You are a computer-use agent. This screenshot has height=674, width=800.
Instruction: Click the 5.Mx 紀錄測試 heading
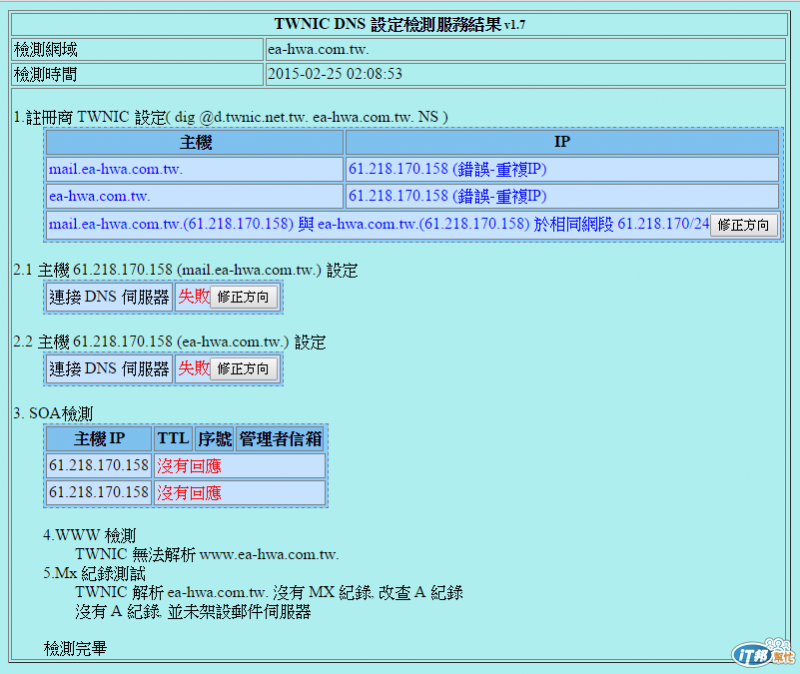pyautogui.click(x=94, y=573)
